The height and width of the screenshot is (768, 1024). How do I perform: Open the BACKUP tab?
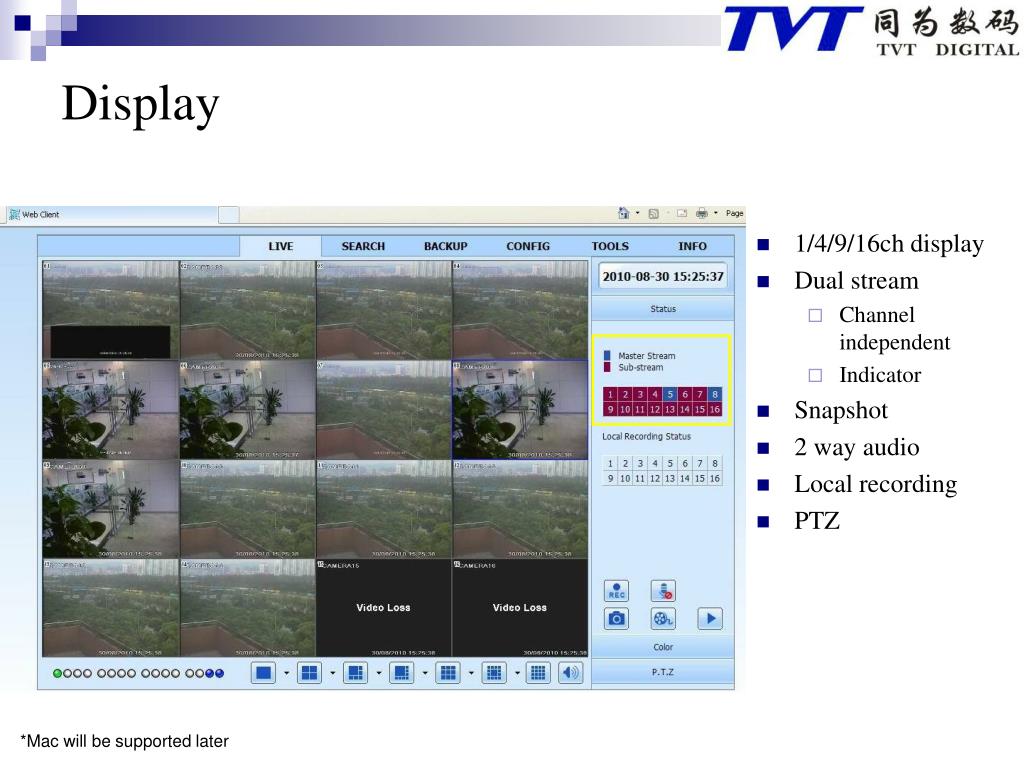445,246
